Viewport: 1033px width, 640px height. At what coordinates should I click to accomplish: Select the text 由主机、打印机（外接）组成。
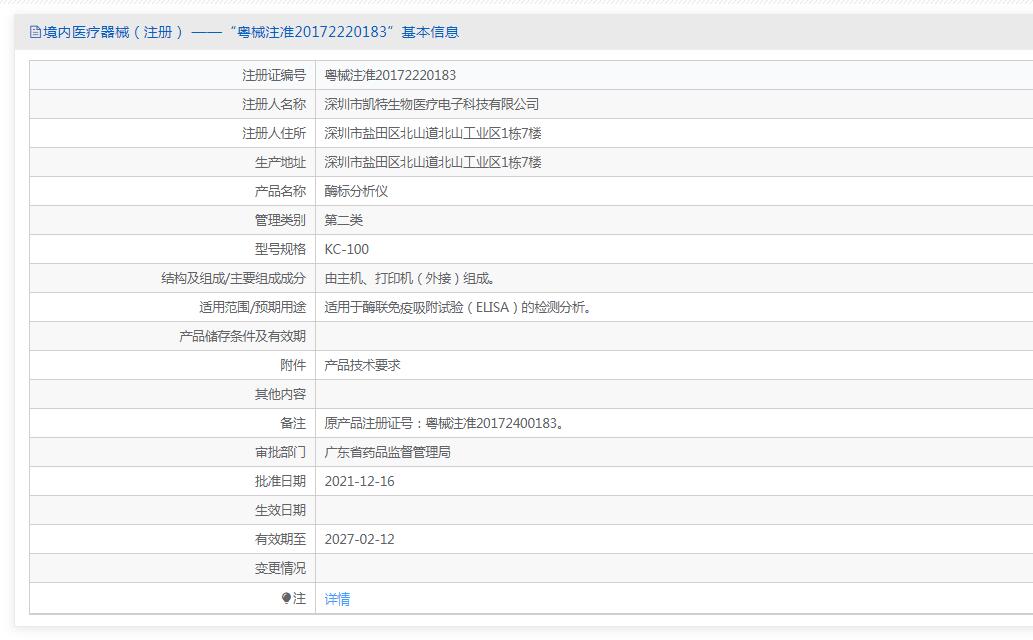pyautogui.click(x=409, y=278)
